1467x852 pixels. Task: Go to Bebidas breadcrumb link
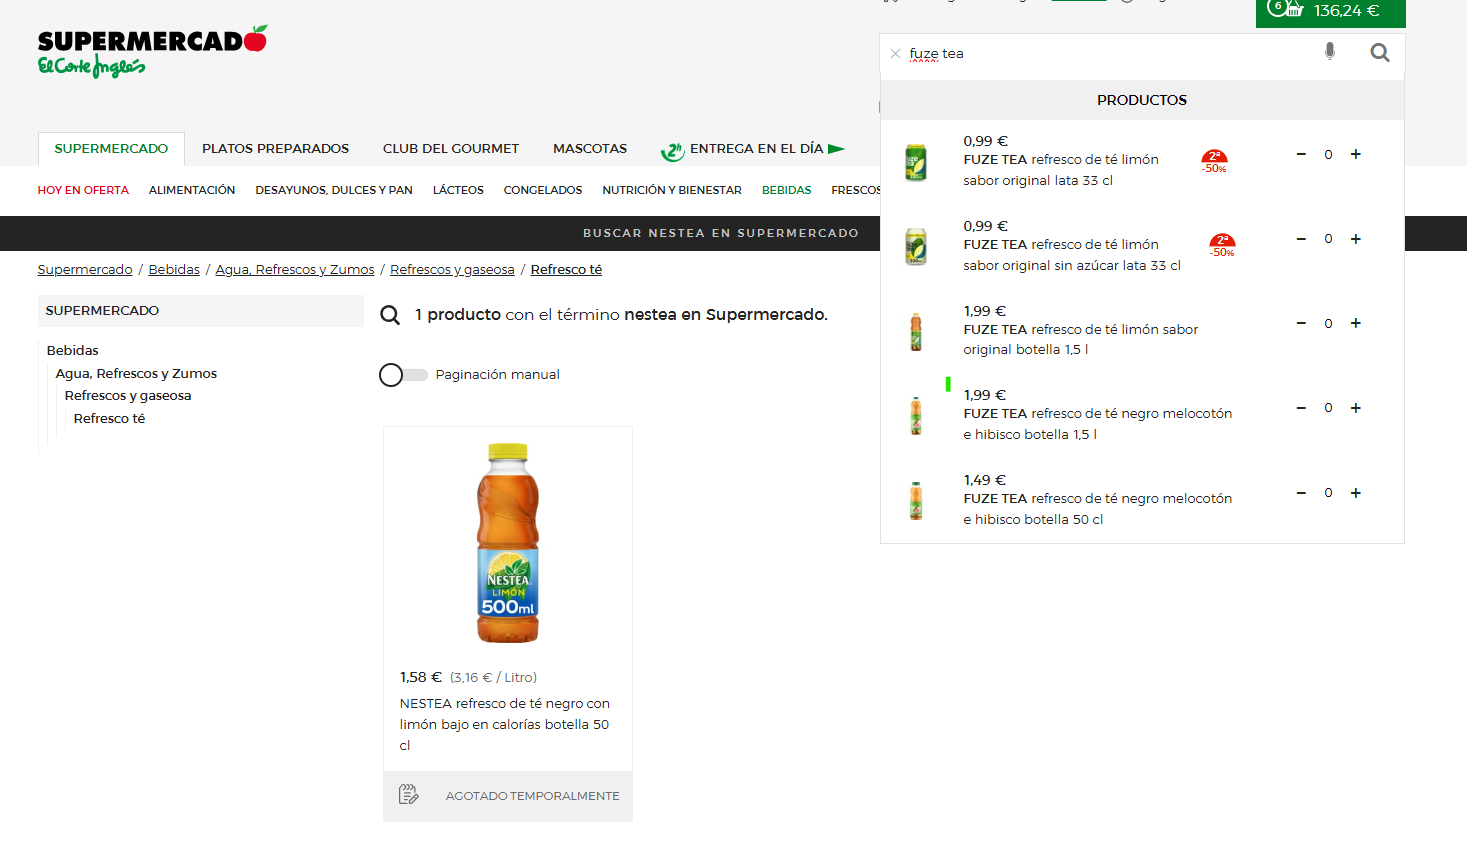tap(174, 270)
